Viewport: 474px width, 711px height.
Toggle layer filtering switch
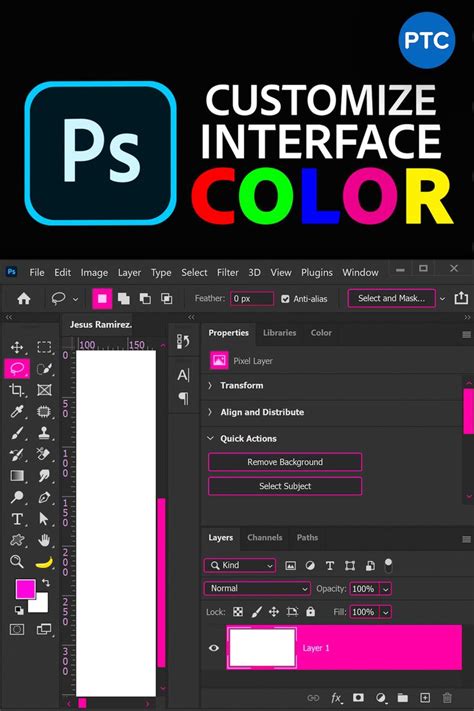(388, 565)
